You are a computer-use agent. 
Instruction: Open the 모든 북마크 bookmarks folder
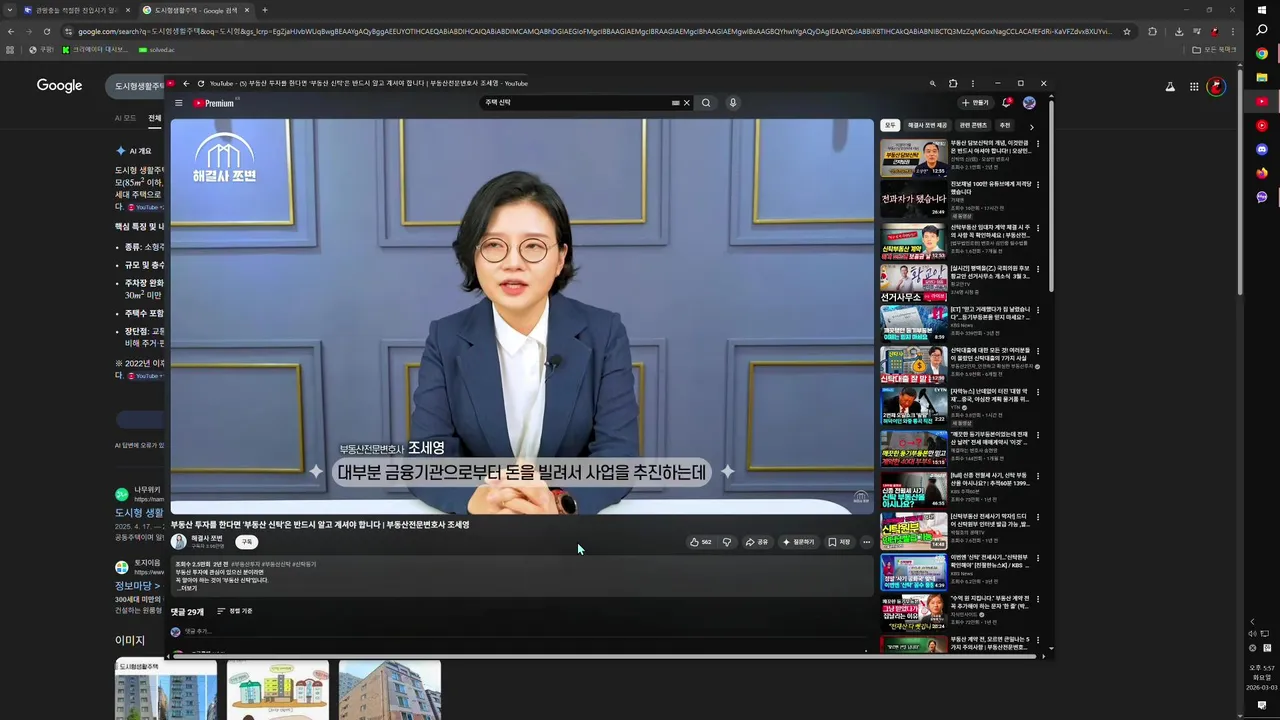pos(1214,49)
